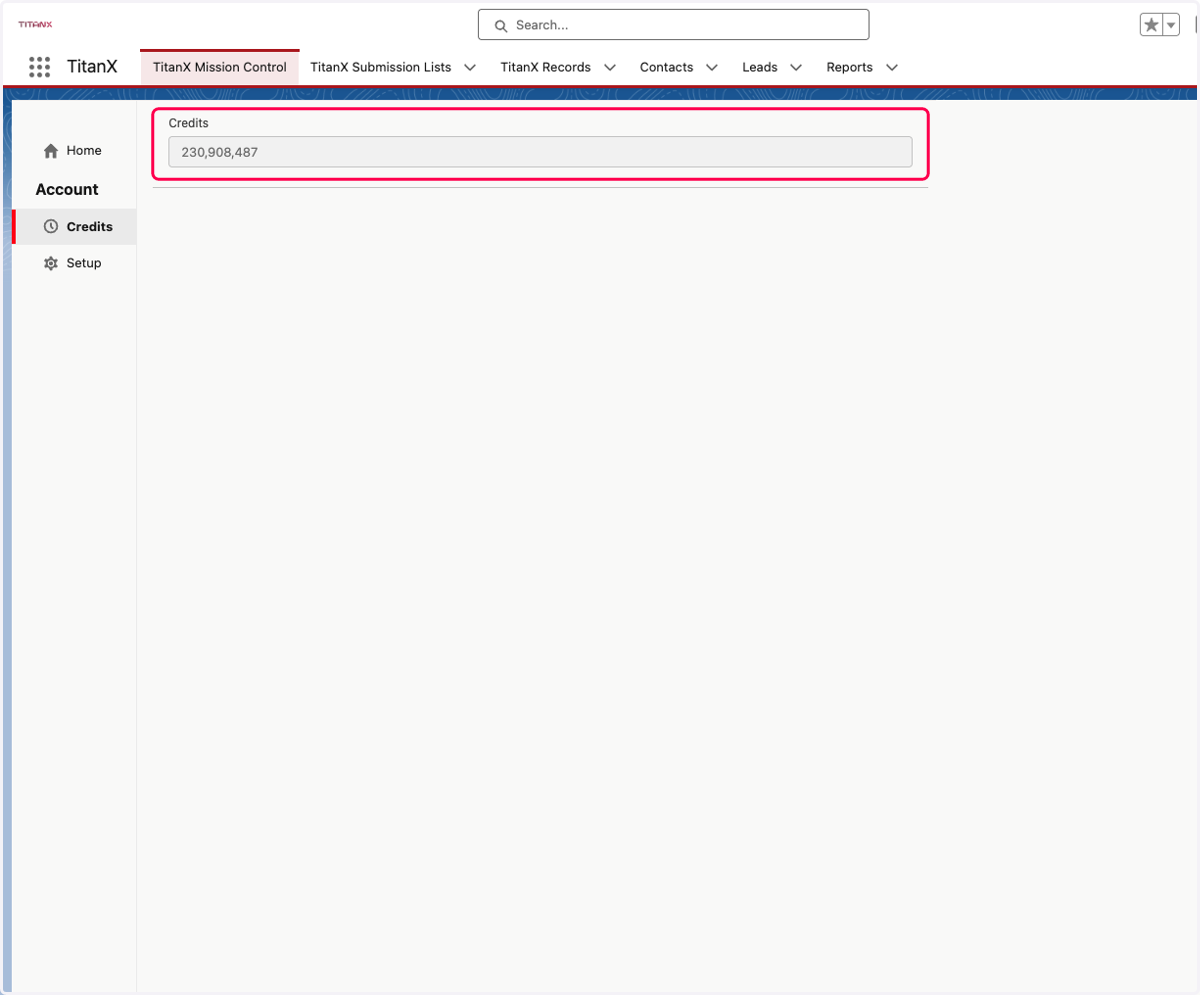
Task: Expand TitanX Records chevron menu
Action: 609,67
